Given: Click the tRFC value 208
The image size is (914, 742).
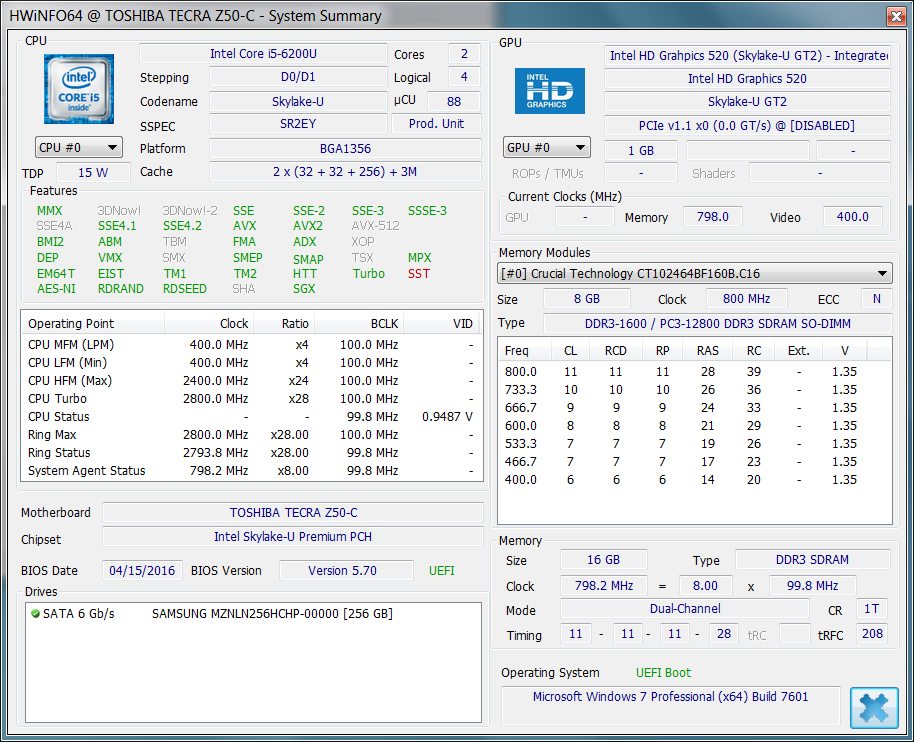Looking at the screenshot, I should click(x=871, y=634).
